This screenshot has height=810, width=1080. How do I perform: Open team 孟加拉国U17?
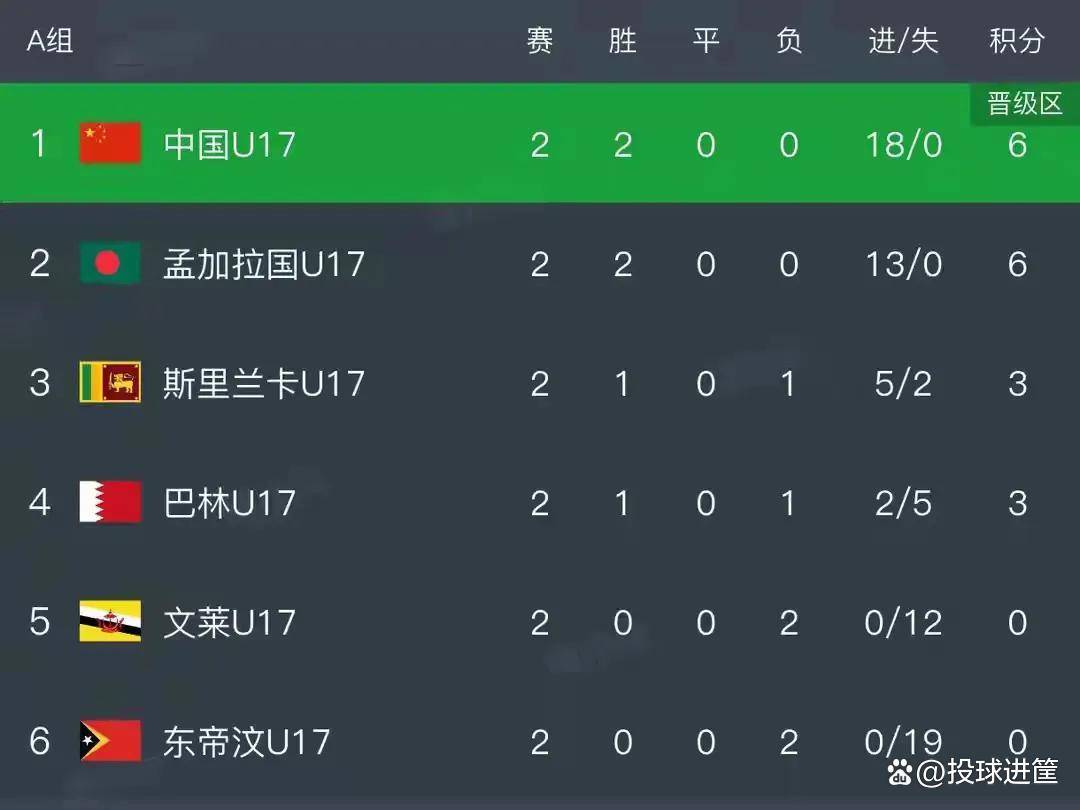tap(264, 264)
